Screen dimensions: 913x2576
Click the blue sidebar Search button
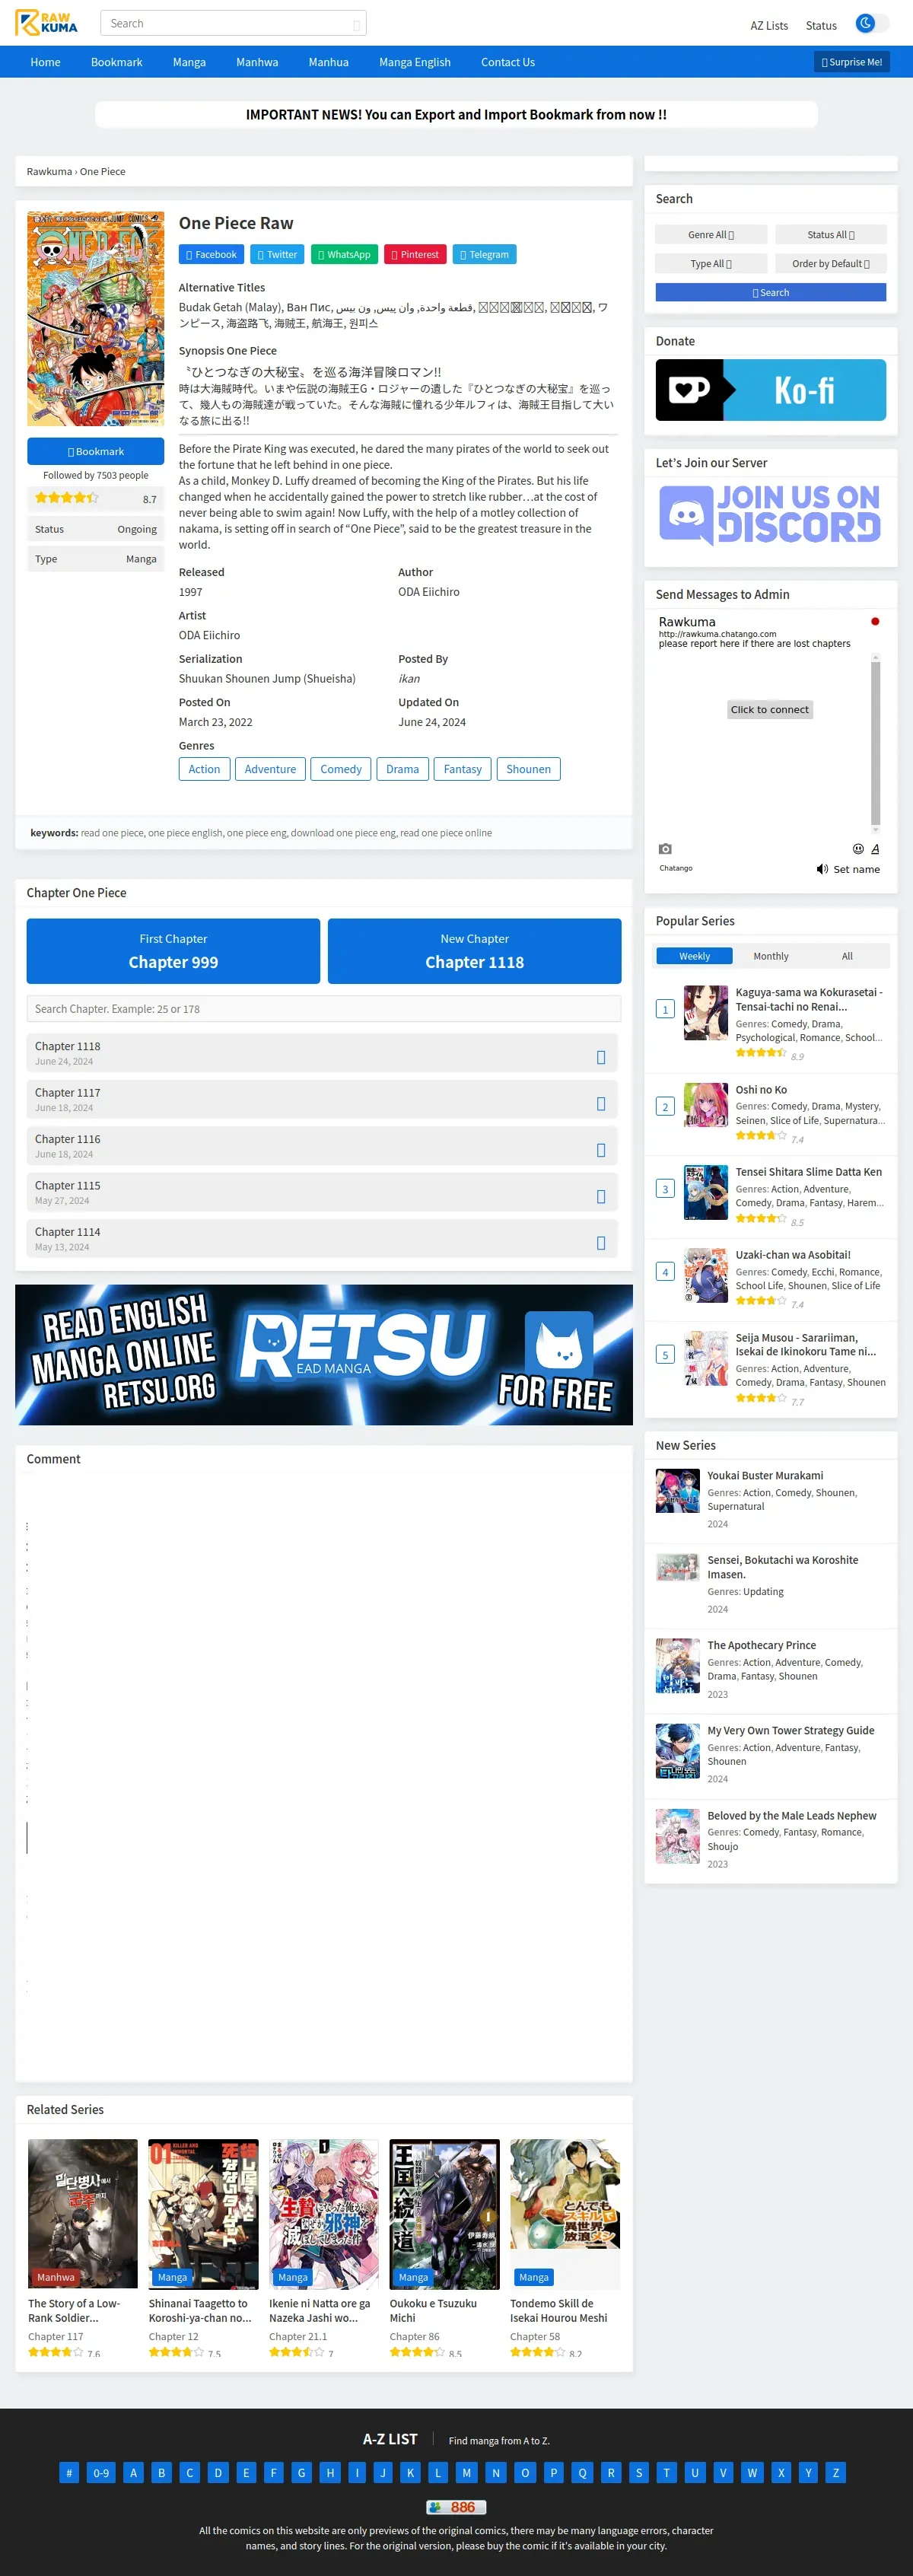[x=770, y=293]
